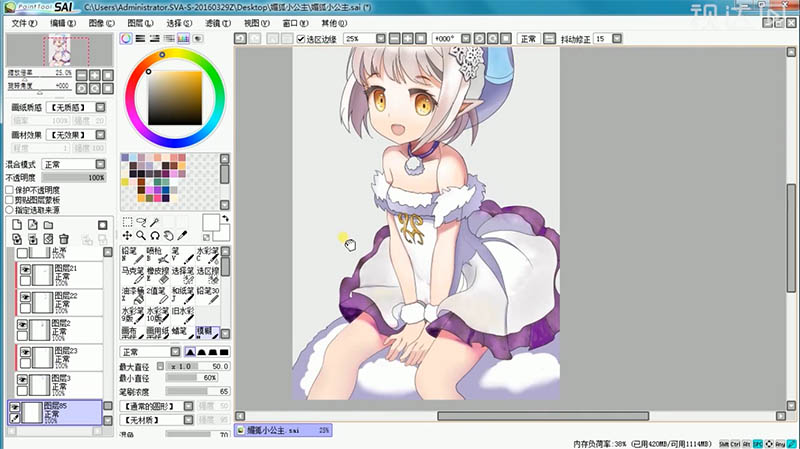Open the 无材质 brush texture dropdown
This screenshot has width=800, height=449.
coord(189,420)
